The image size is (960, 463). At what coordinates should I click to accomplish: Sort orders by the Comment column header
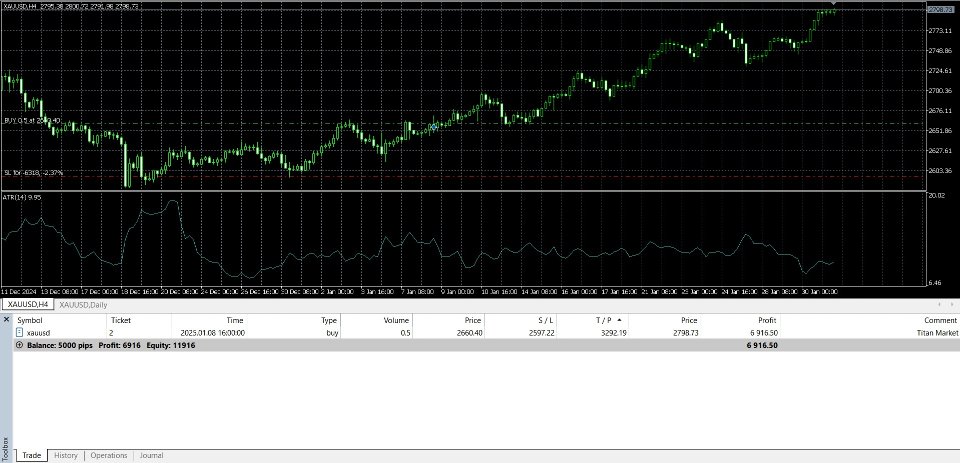940,320
